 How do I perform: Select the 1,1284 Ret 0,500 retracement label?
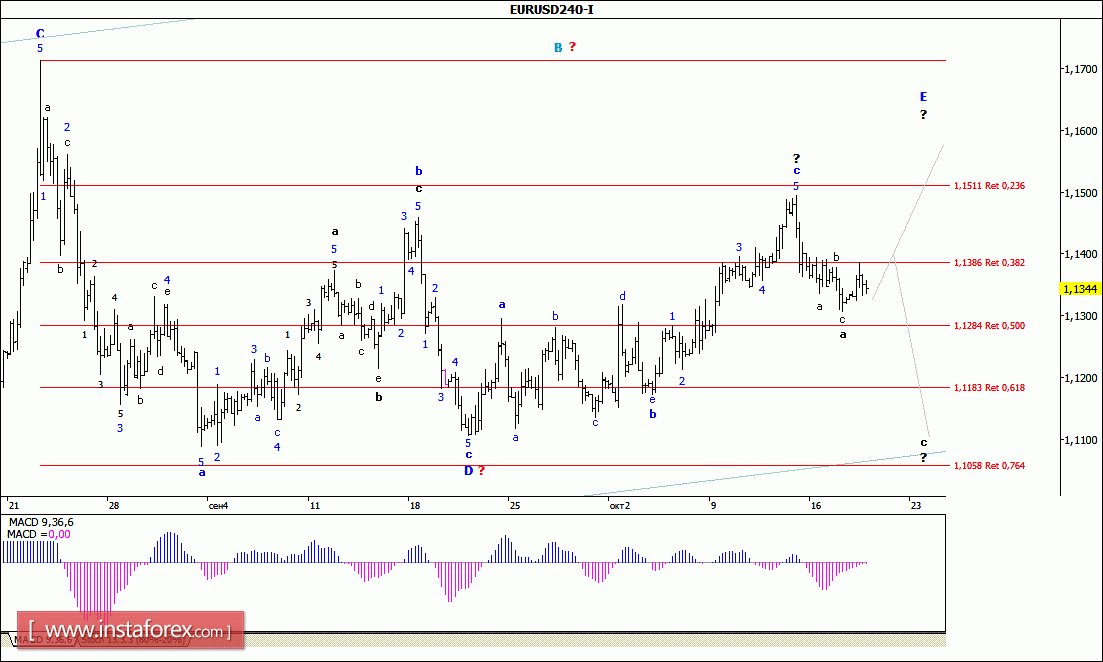[x=989, y=325]
